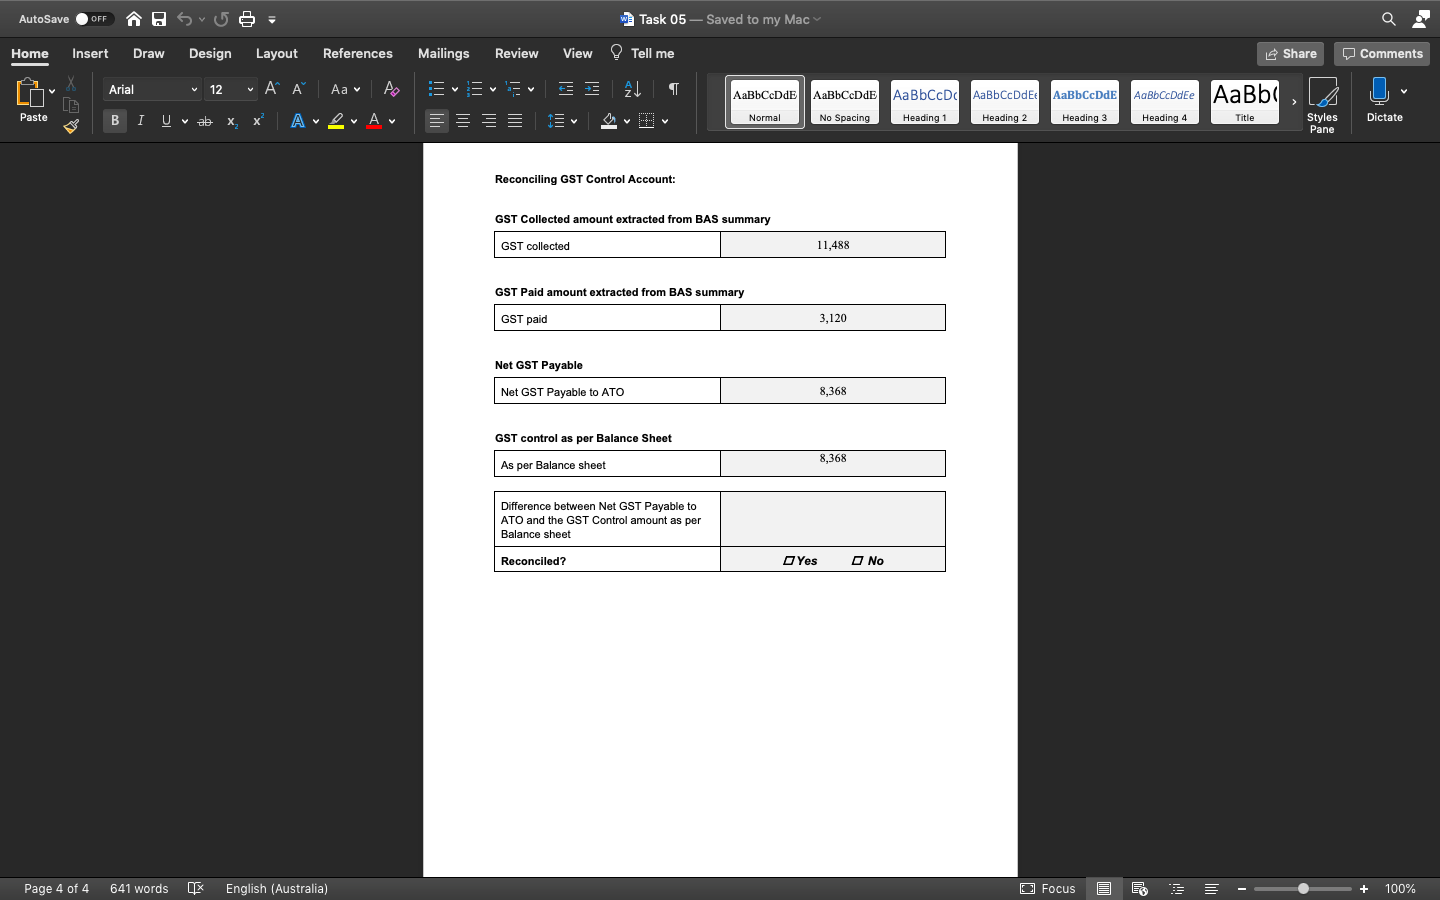Open the Mailings ribbon tab
This screenshot has height=900, width=1440.
[x=444, y=53]
